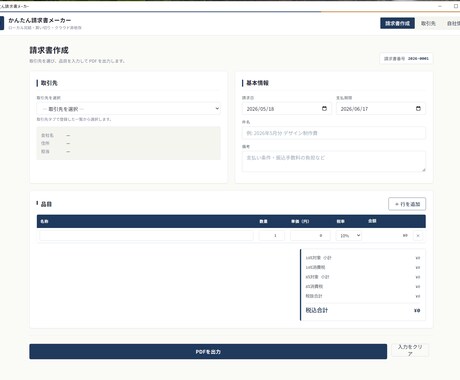This screenshot has height=380, width=460.
Task: Click the 基本情報 section heading
Action: 257,83
